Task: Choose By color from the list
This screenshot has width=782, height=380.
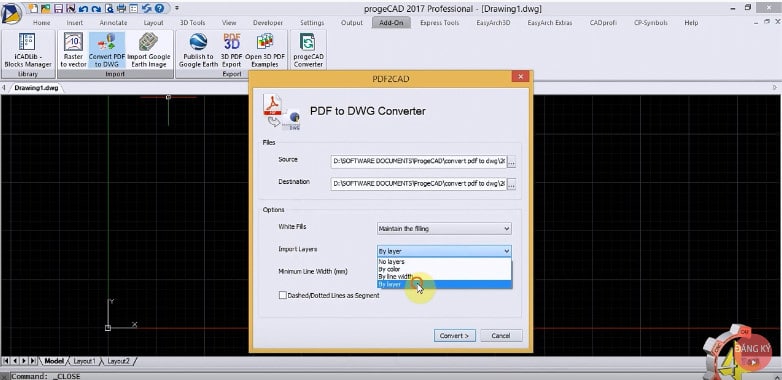Action: (x=444, y=269)
